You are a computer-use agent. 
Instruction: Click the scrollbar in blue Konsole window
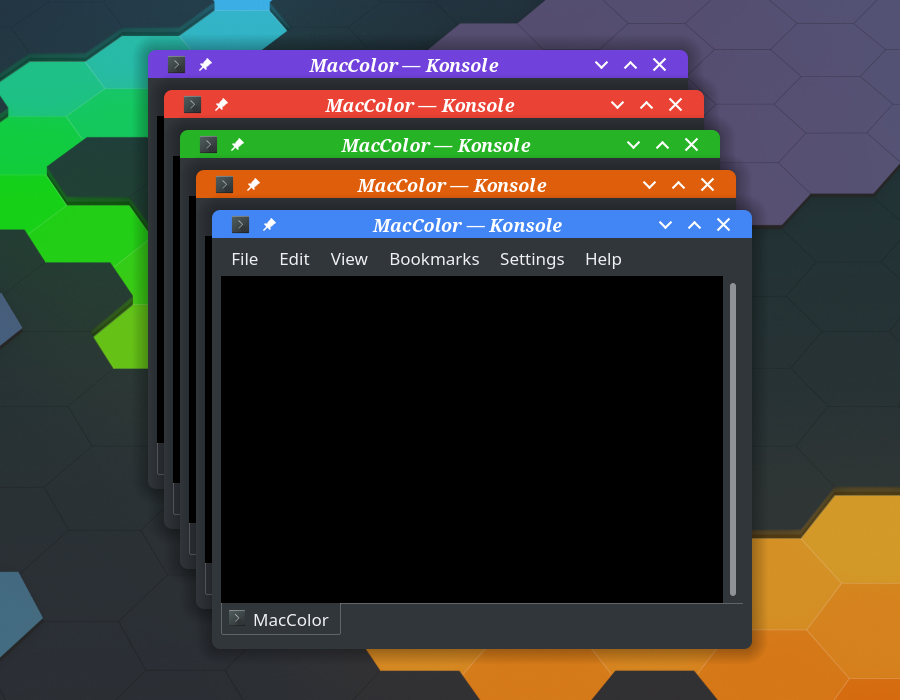coord(732,440)
